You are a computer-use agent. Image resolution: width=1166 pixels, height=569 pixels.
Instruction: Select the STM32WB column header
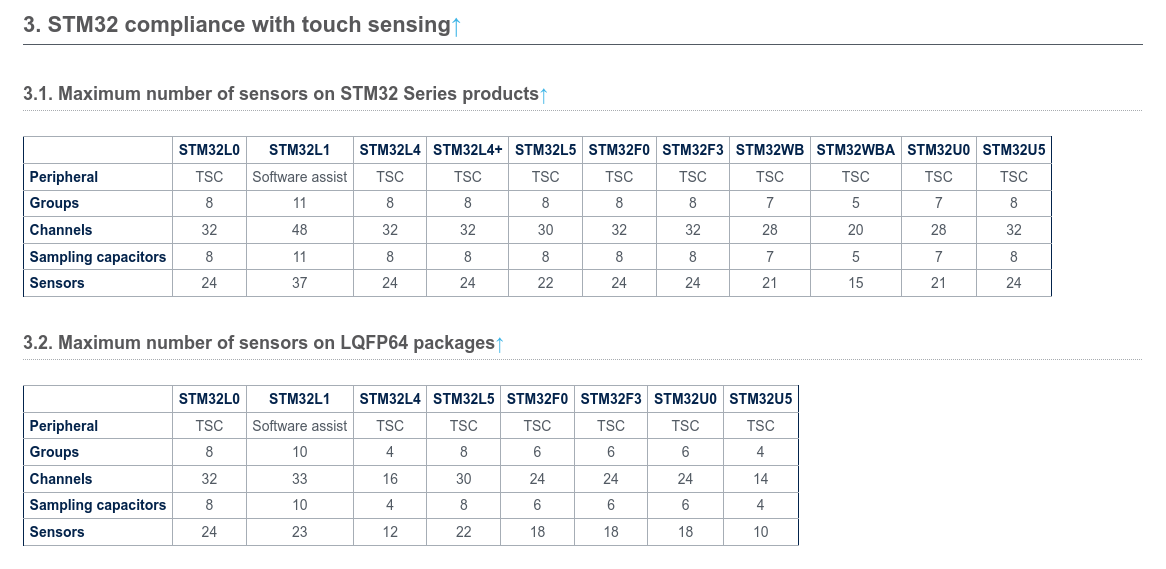769,150
